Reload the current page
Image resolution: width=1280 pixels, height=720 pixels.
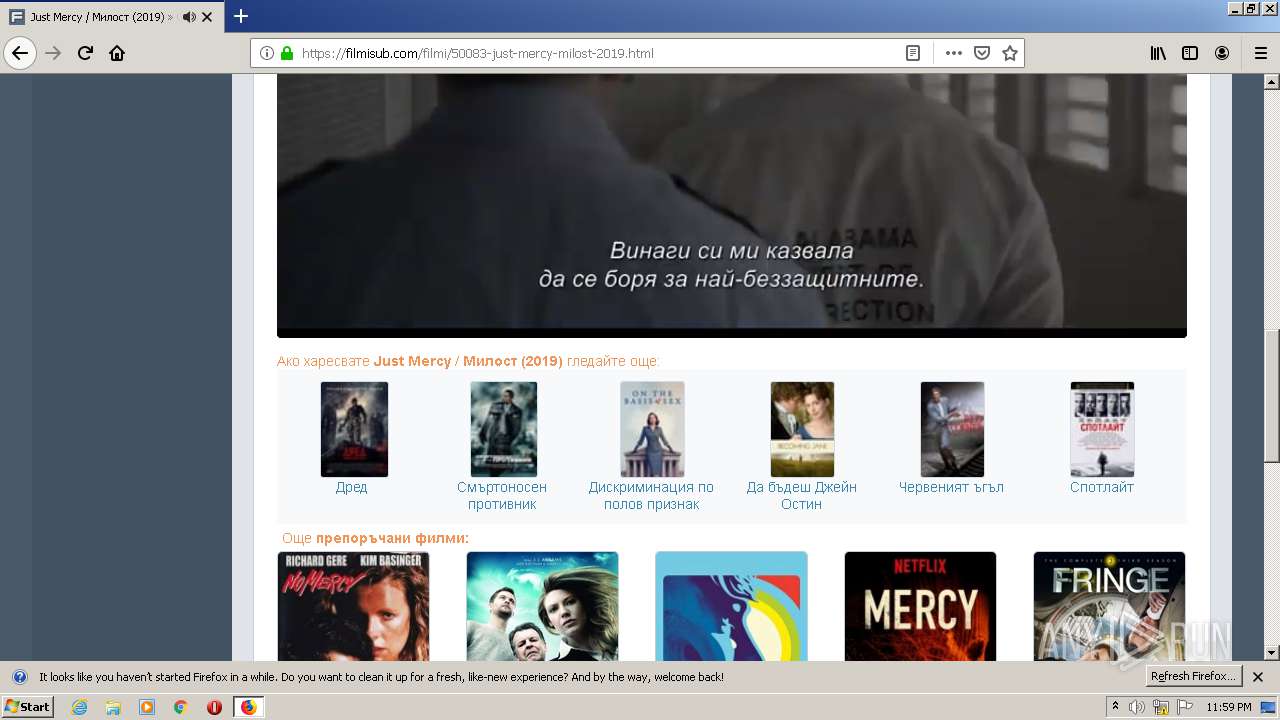85,53
